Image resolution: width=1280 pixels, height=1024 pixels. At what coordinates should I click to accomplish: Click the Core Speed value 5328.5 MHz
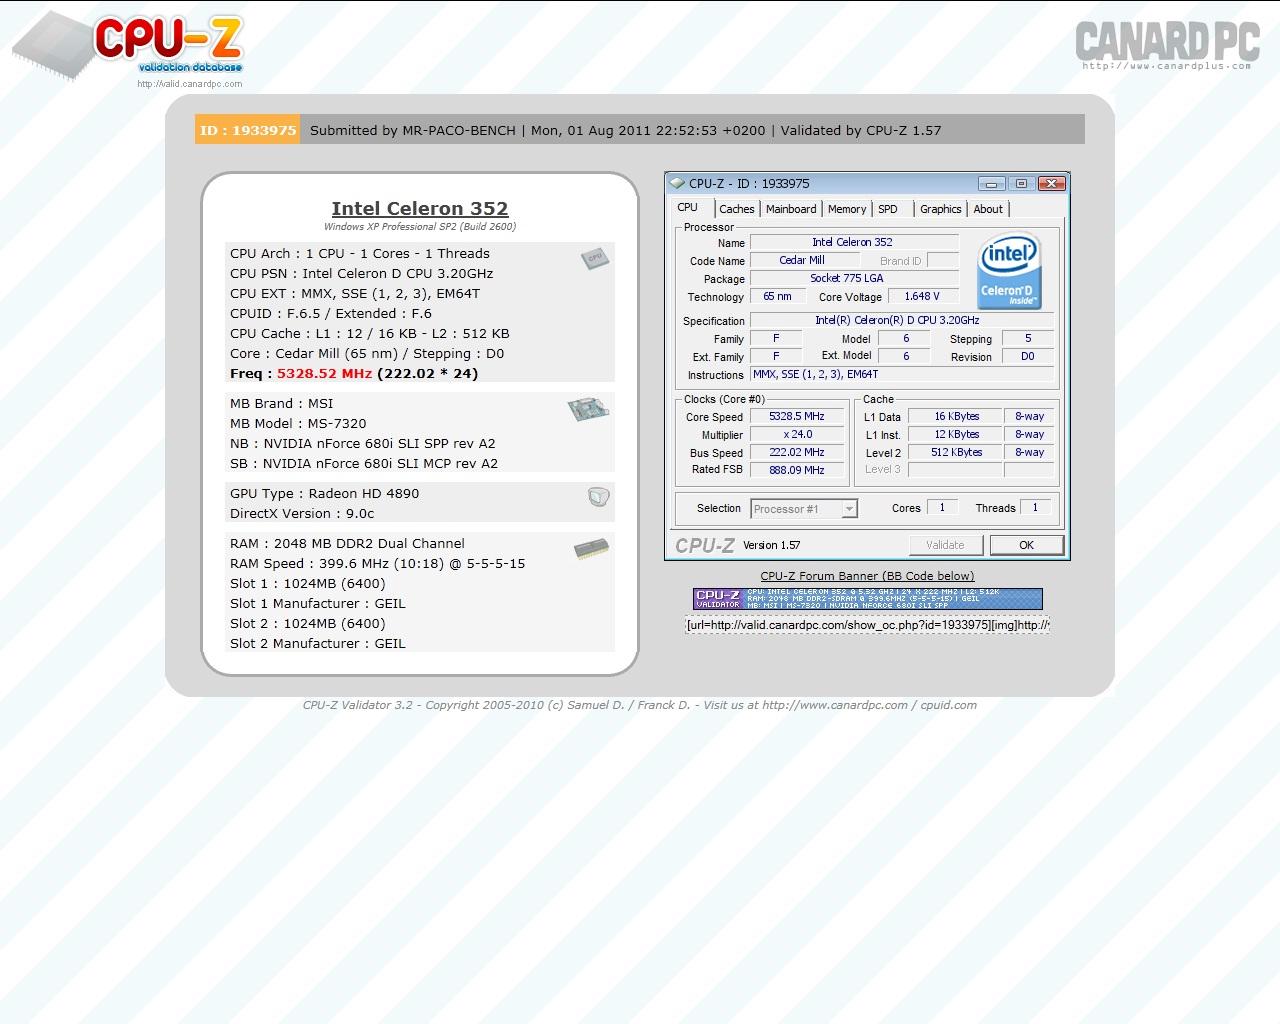797,416
